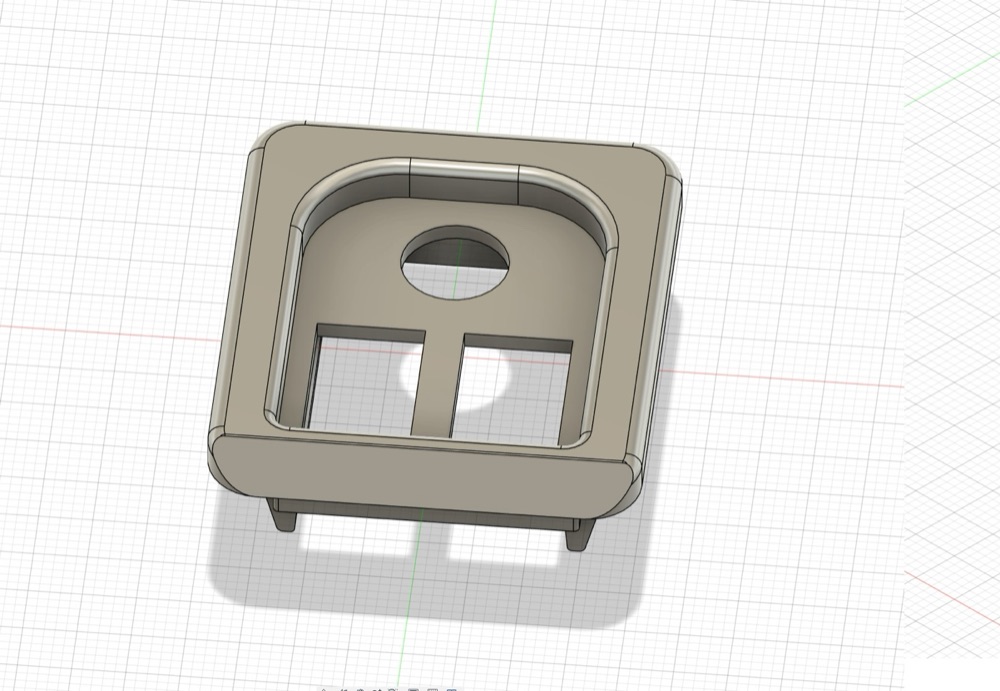The width and height of the screenshot is (1000, 691).
Task: Select the left support leg under the model
Action: point(283,516)
